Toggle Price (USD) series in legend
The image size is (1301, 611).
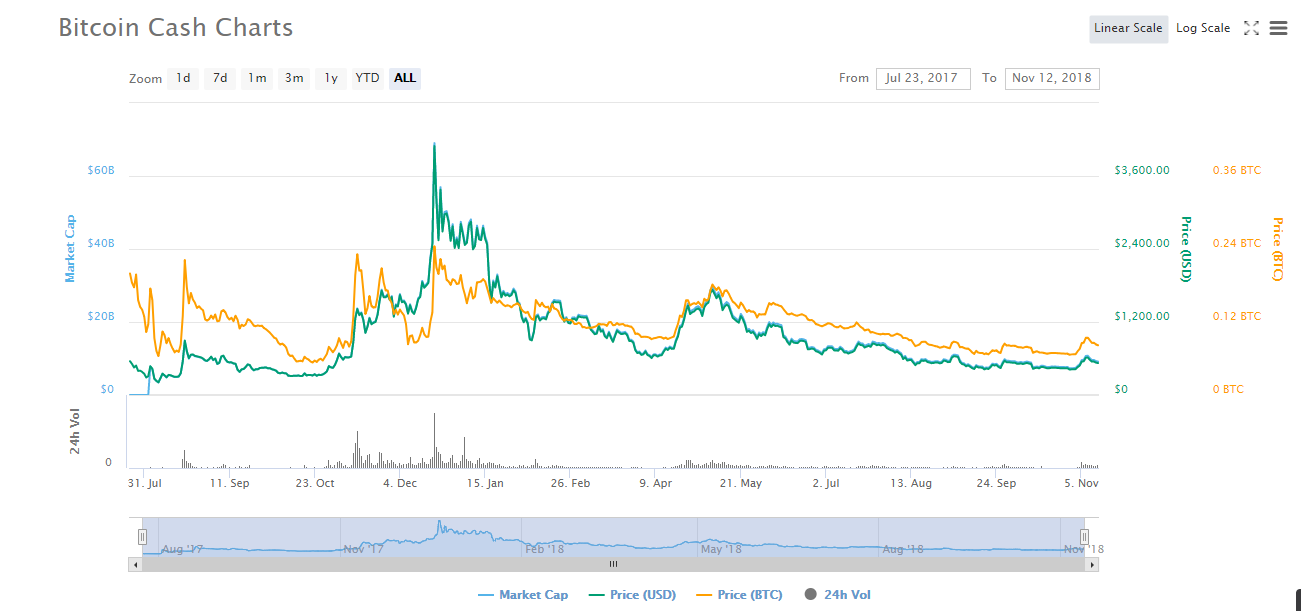tap(632, 595)
